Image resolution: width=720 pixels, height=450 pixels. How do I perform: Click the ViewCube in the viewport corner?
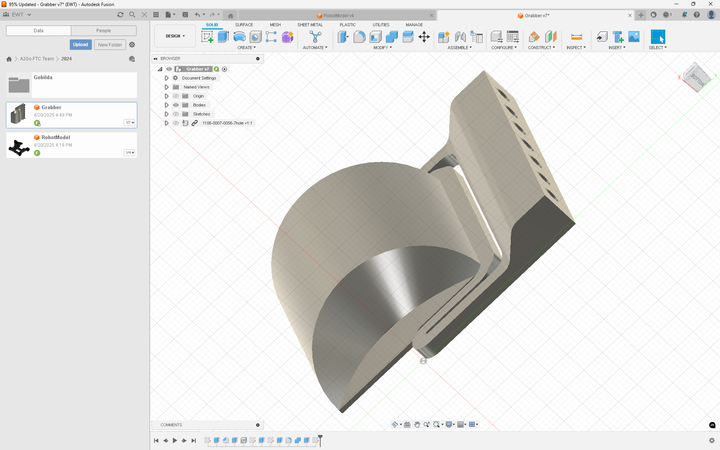[696, 75]
